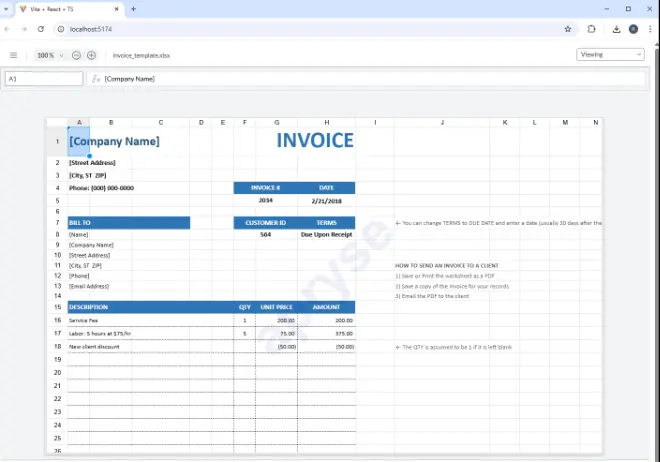Click the zoom out minus icon

pos(77,55)
